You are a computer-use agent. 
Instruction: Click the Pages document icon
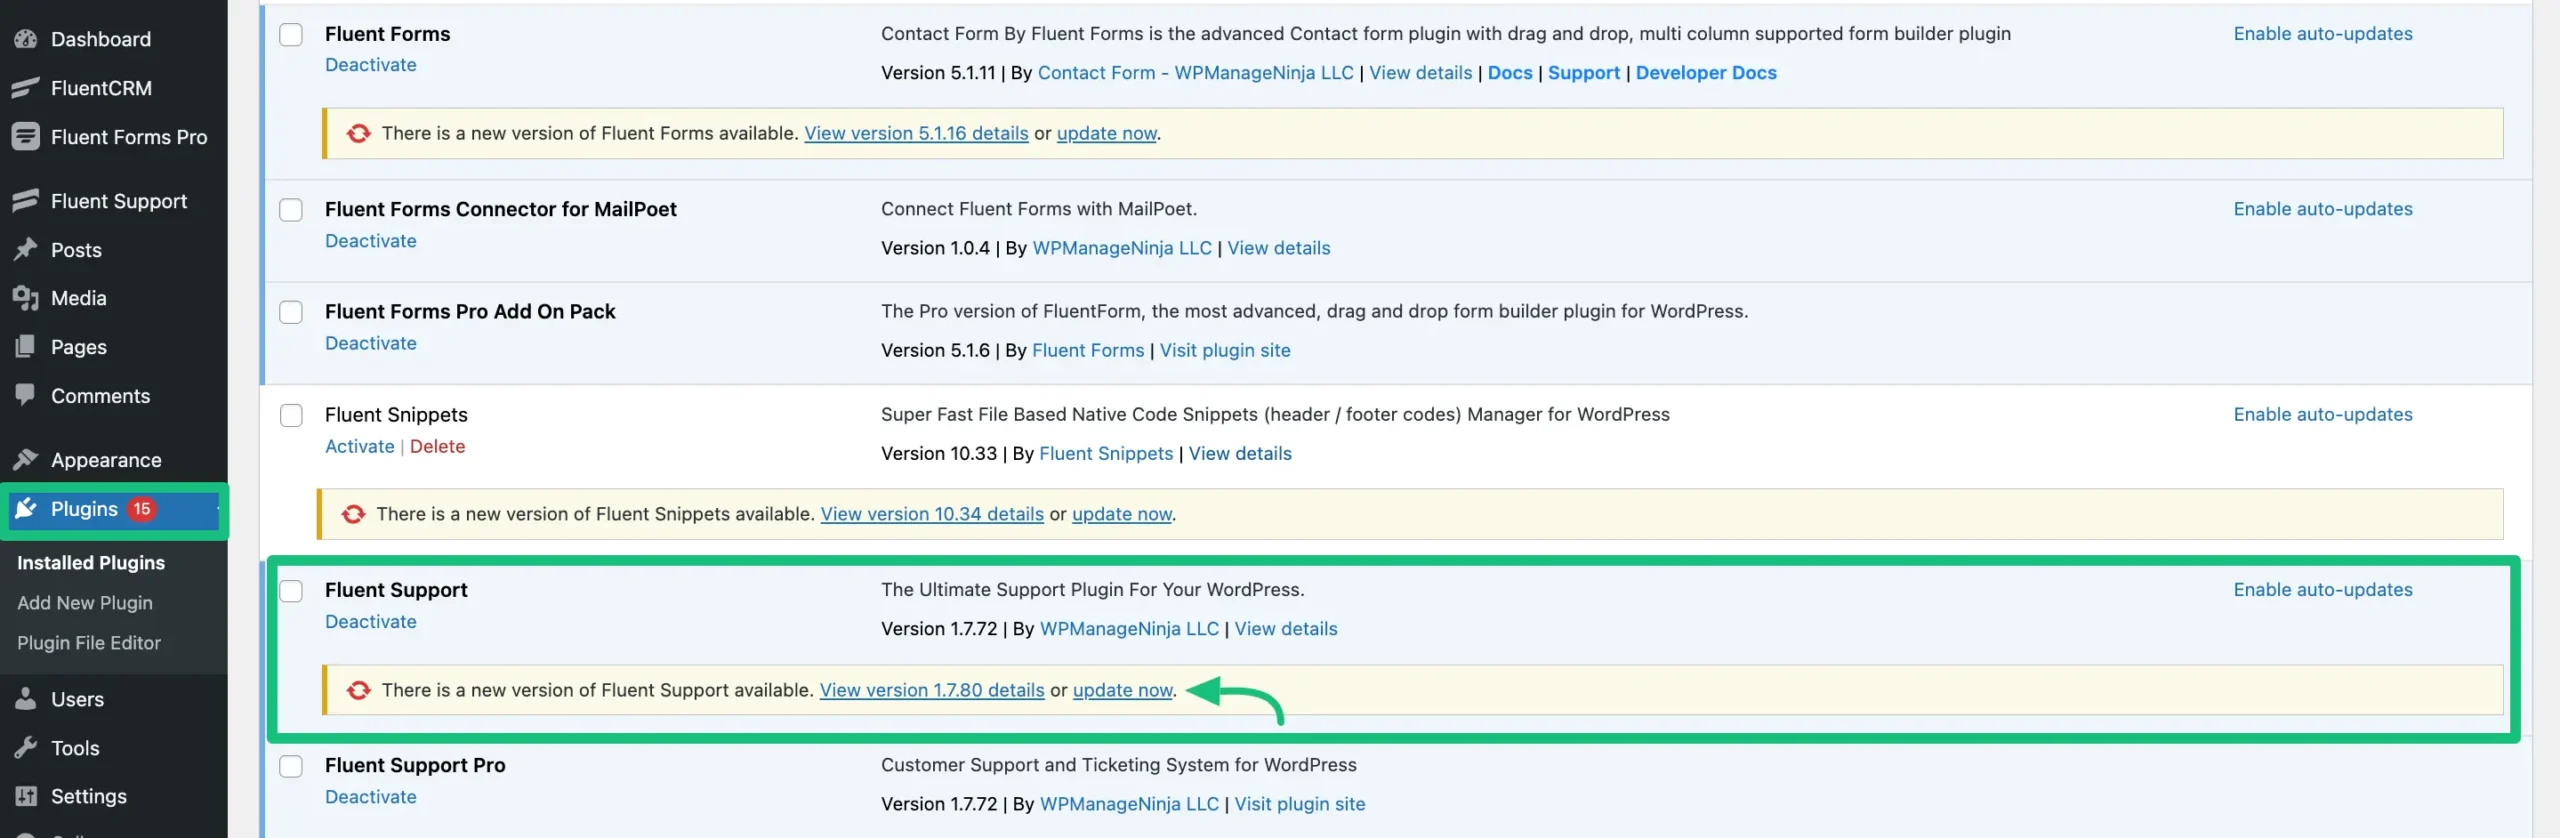pyautogui.click(x=27, y=346)
